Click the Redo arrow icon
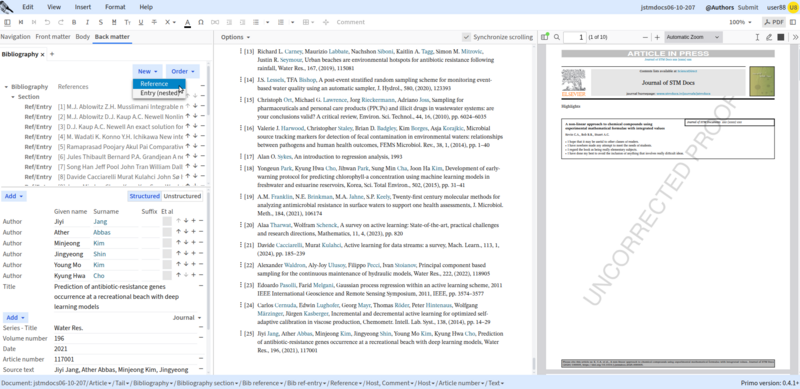 point(61,22)
